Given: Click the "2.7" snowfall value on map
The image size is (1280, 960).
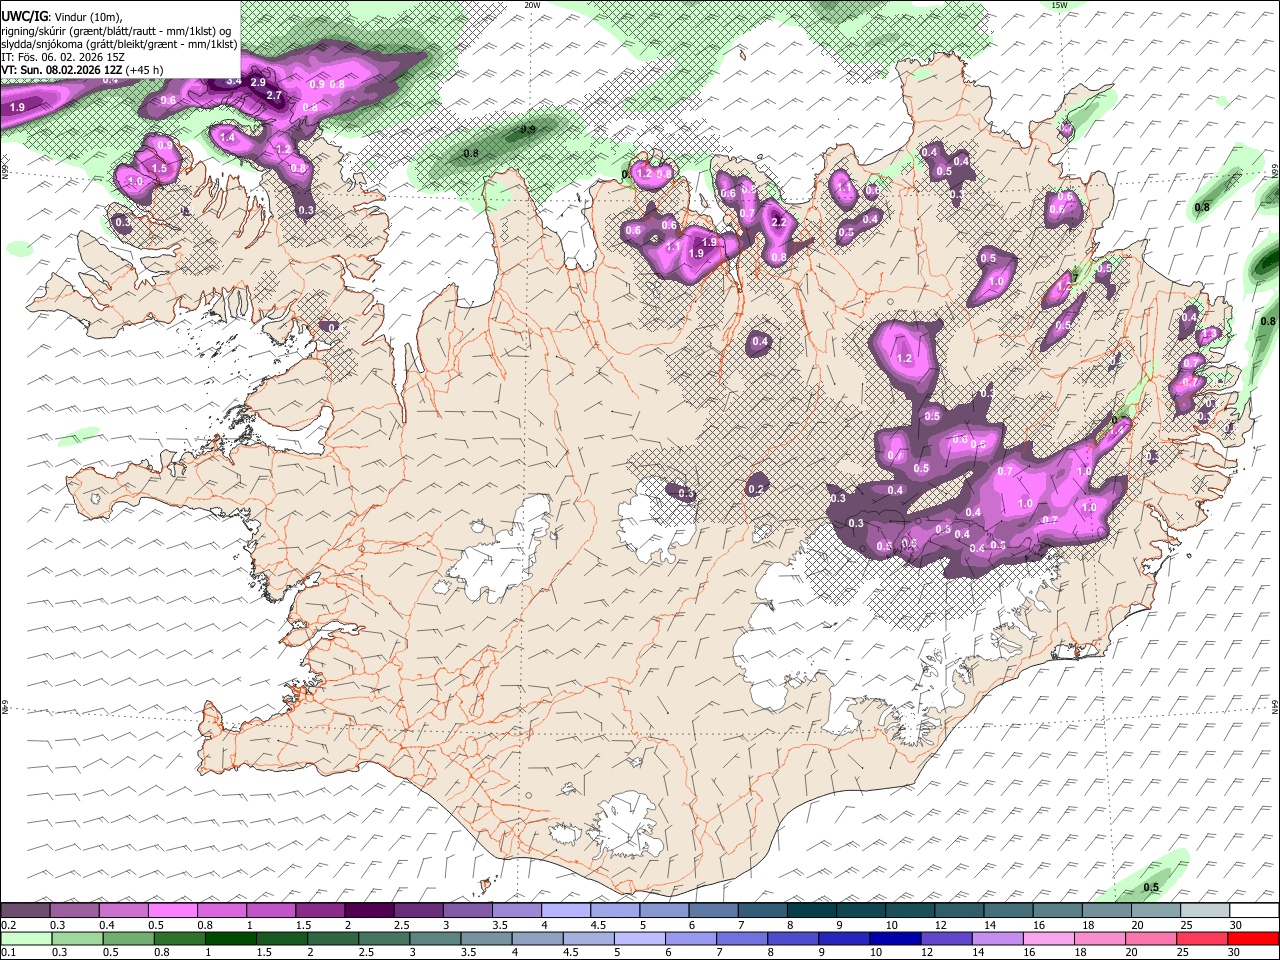Looking at the screenshot, I should click(x=275, y=96).
